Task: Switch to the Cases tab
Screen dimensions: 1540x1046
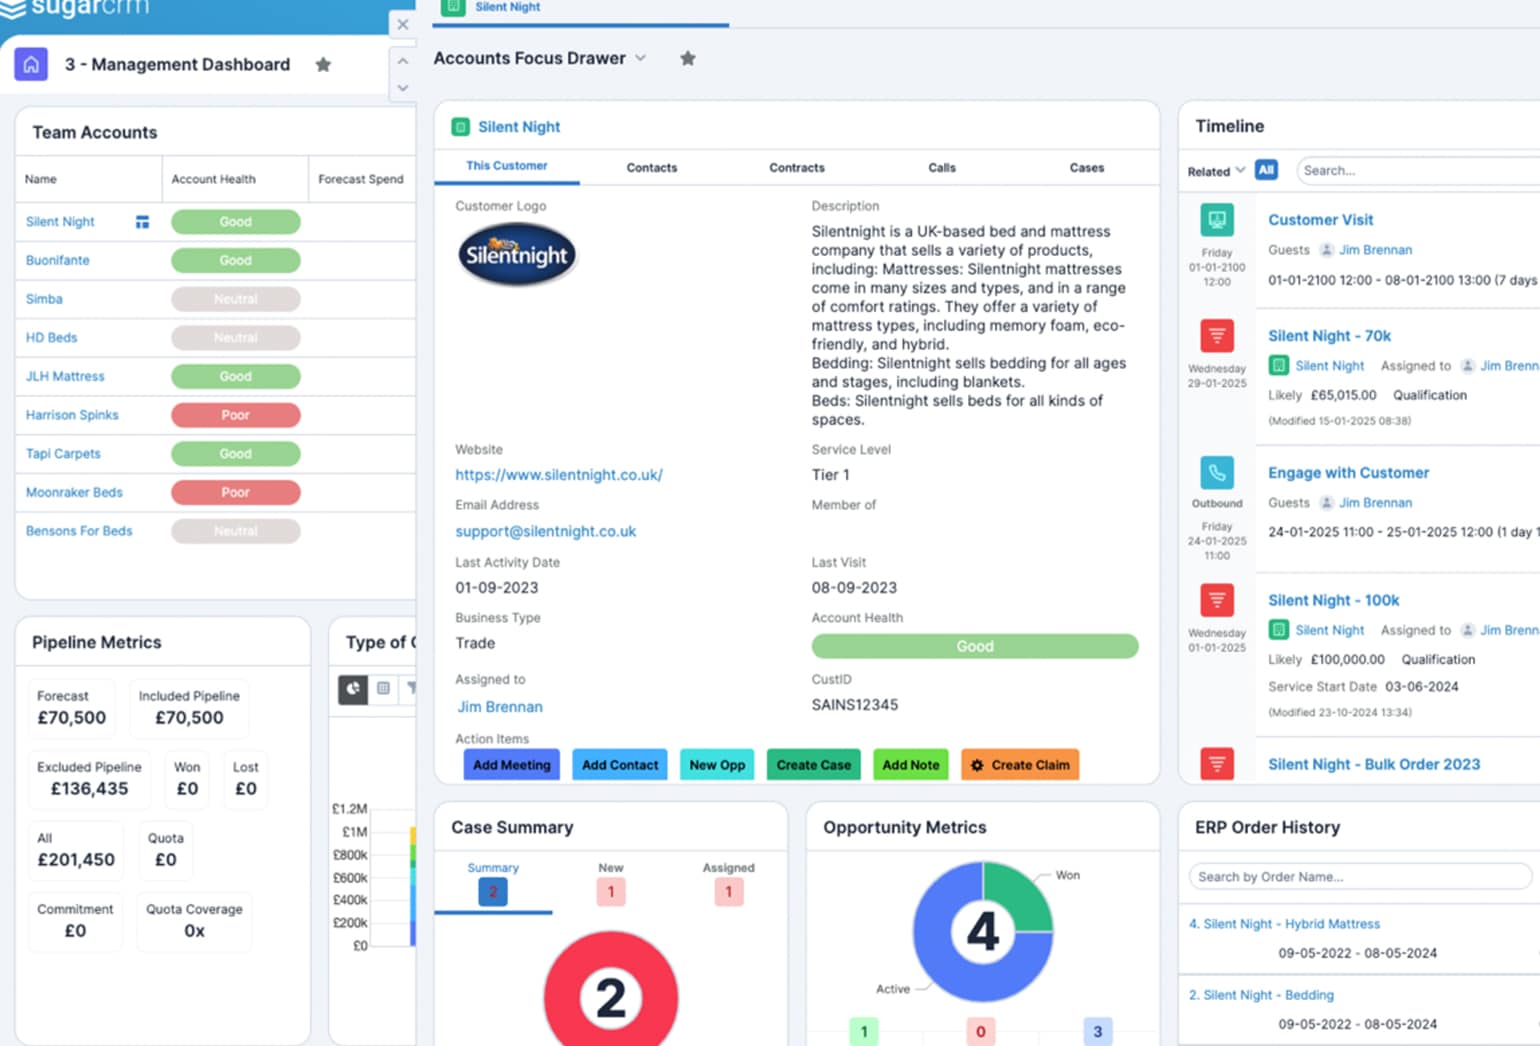Action: [x=1087, y=168]
